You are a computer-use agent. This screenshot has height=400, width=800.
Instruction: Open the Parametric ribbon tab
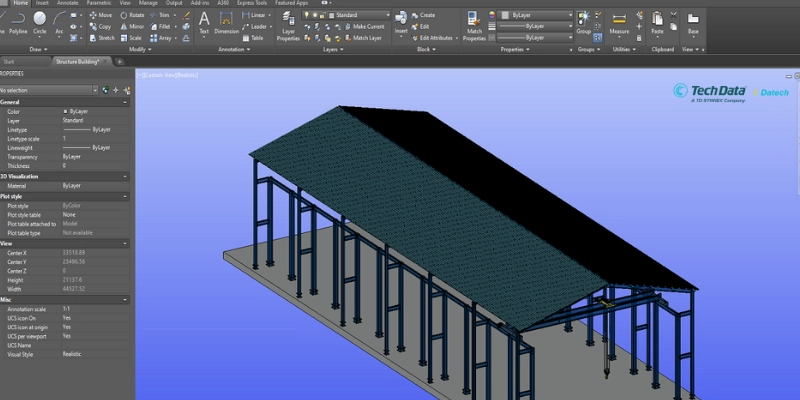click(98, 3)
